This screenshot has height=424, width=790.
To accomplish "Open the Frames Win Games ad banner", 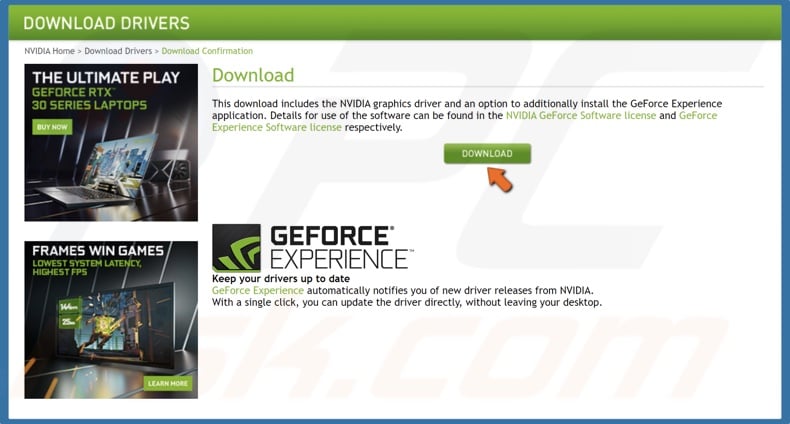I will click(111, 320).
